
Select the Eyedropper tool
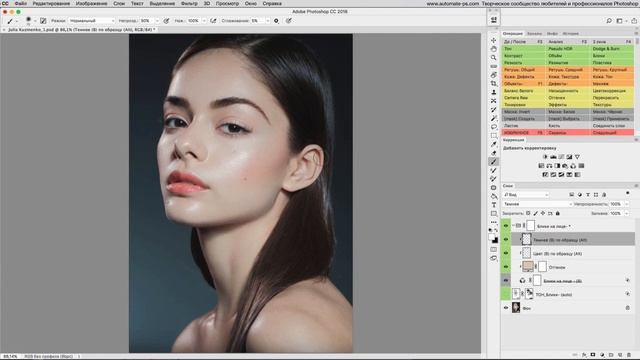pyautogui.click(x=493, y=144)
